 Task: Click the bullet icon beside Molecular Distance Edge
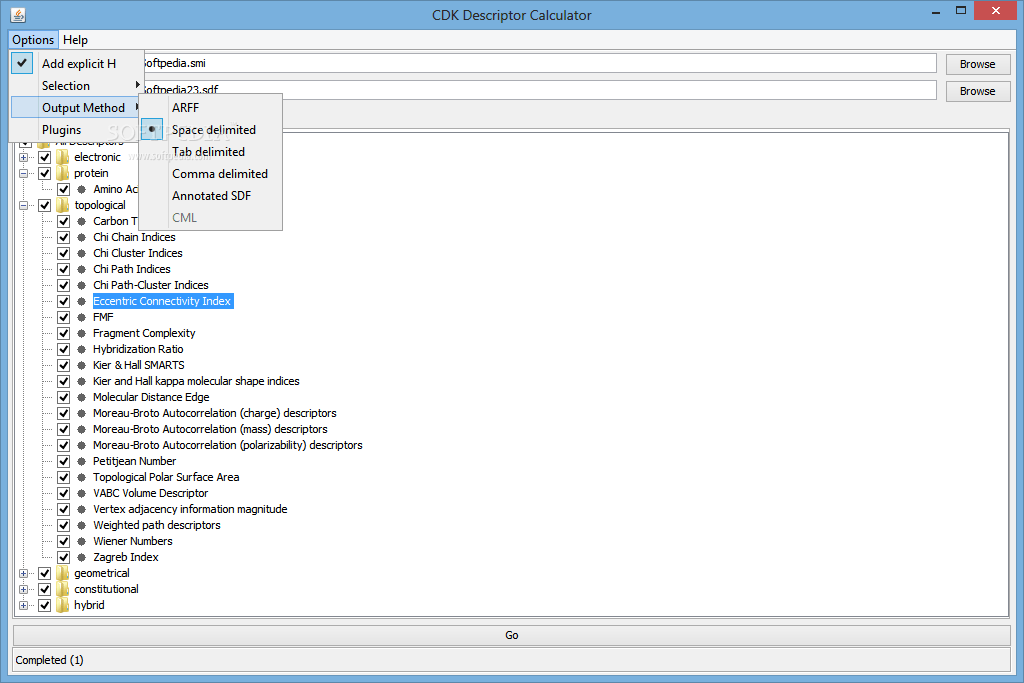coord(82,397)
